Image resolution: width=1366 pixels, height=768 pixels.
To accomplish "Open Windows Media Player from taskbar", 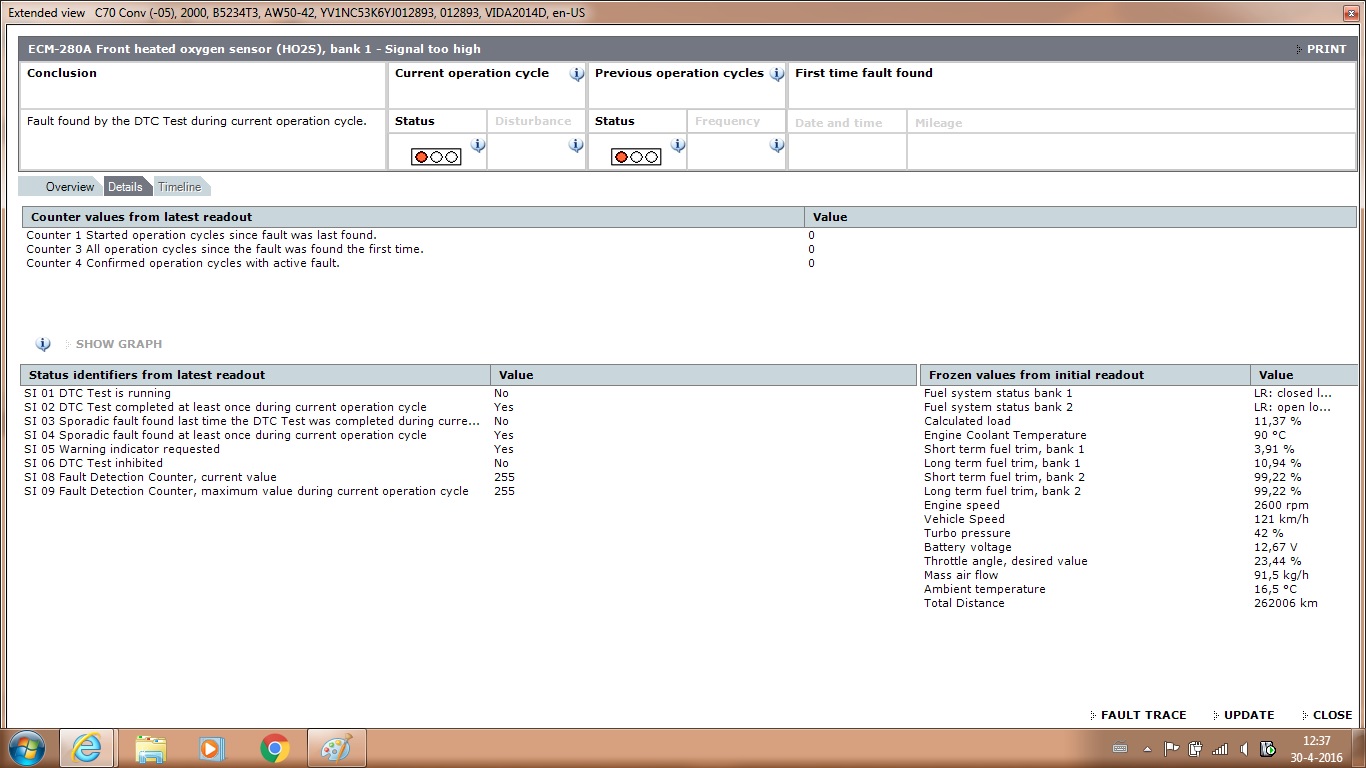I will (211, 748).
